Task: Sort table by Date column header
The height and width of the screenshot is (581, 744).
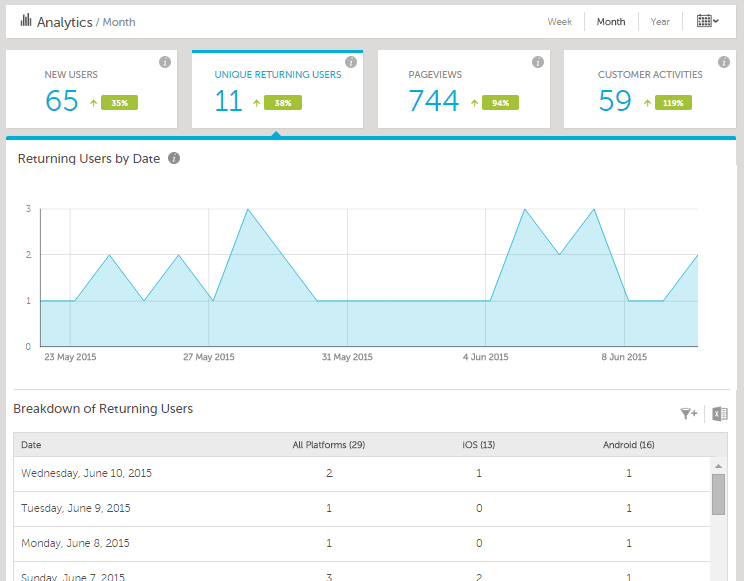Action: pyautogui.click(x=32, y=445)
